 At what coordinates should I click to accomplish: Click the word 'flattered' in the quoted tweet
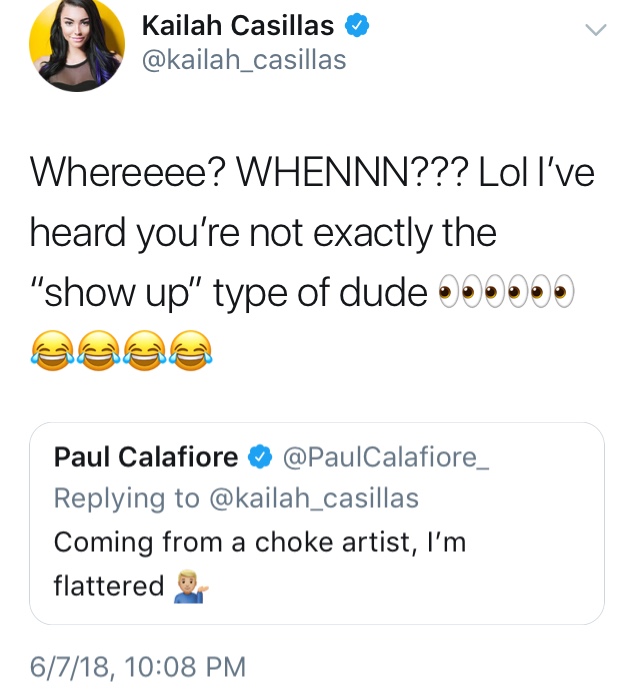coord(109,585)
